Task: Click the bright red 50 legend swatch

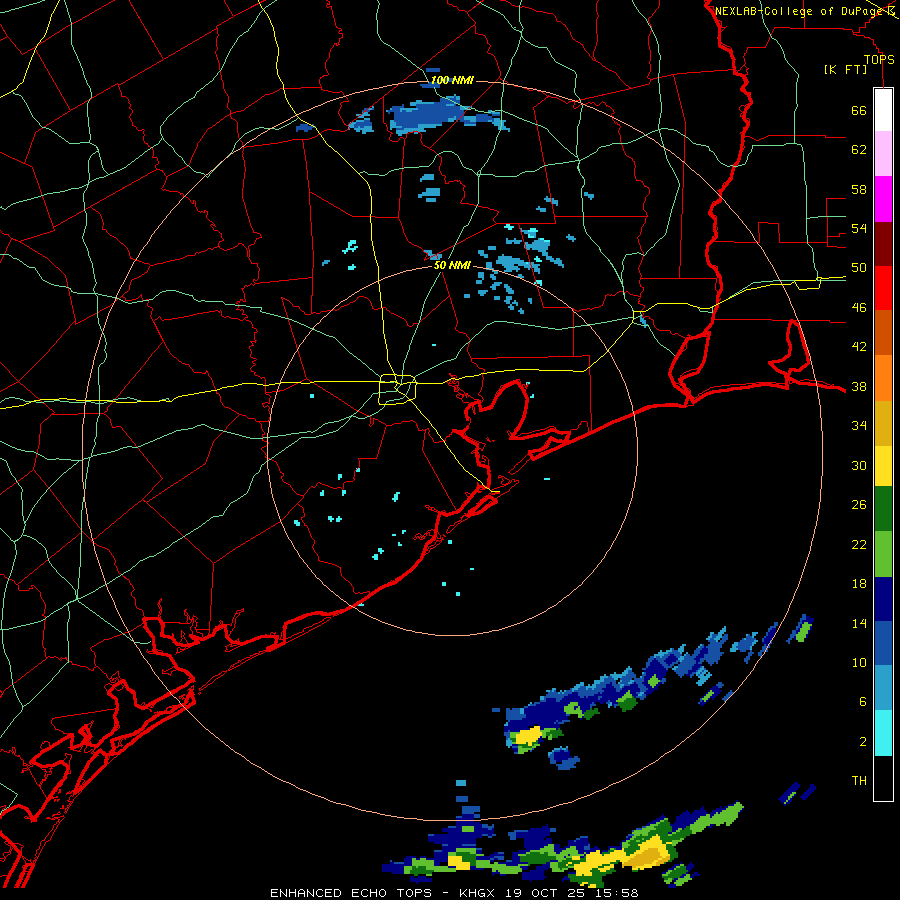Action: pyautogui.click(x=883, y=288)
